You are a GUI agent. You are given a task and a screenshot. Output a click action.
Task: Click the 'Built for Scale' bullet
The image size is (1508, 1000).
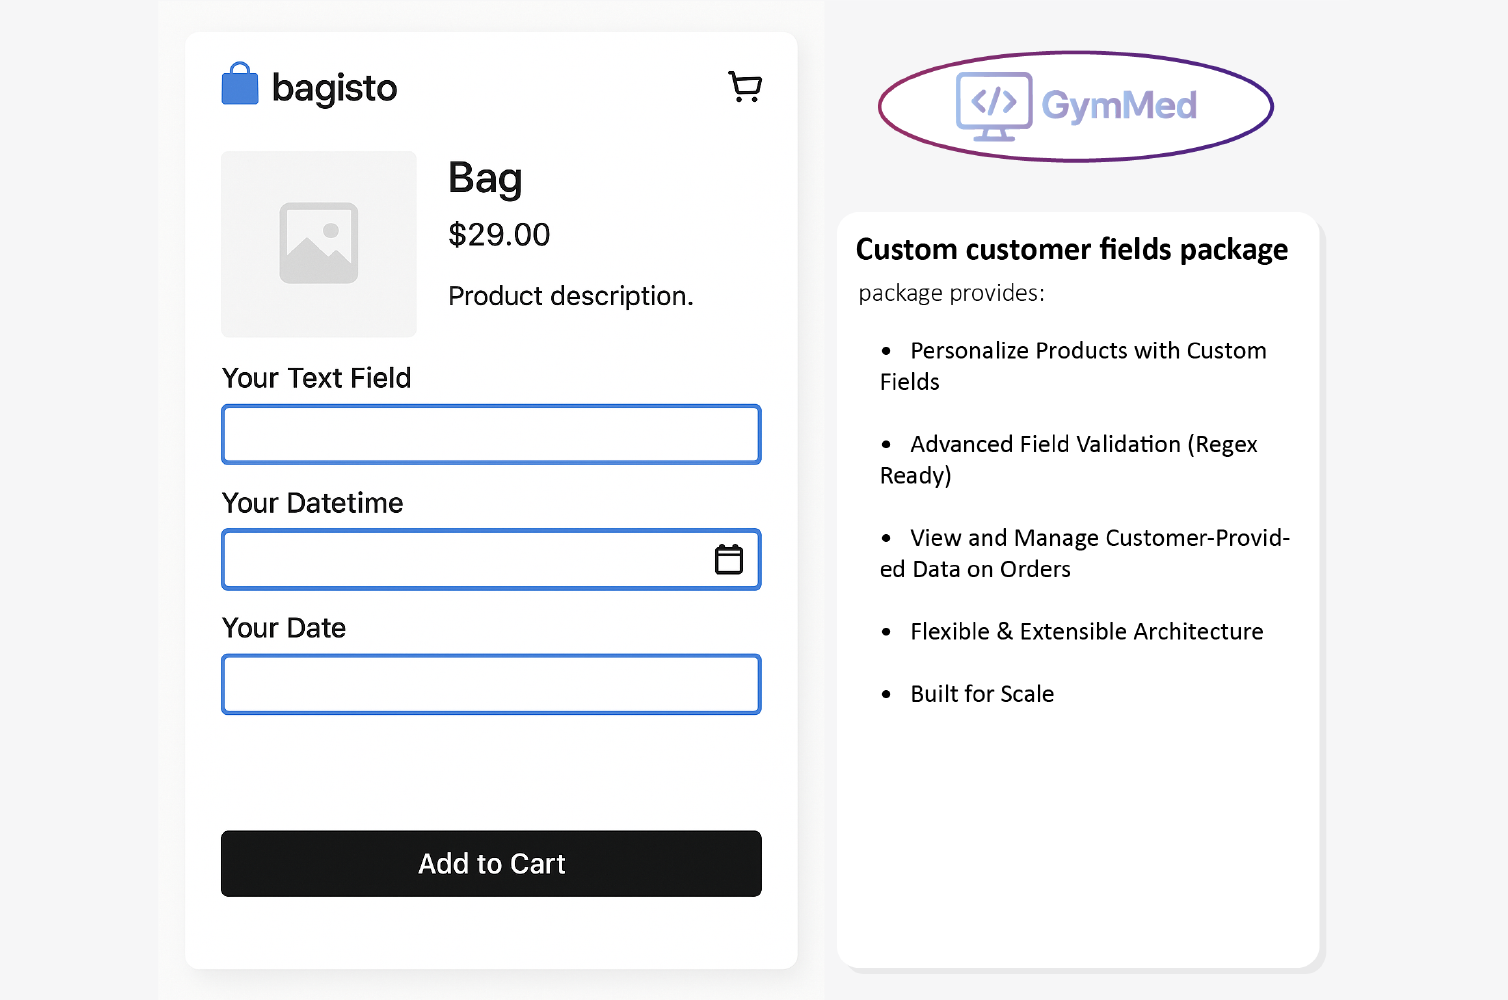967,694
